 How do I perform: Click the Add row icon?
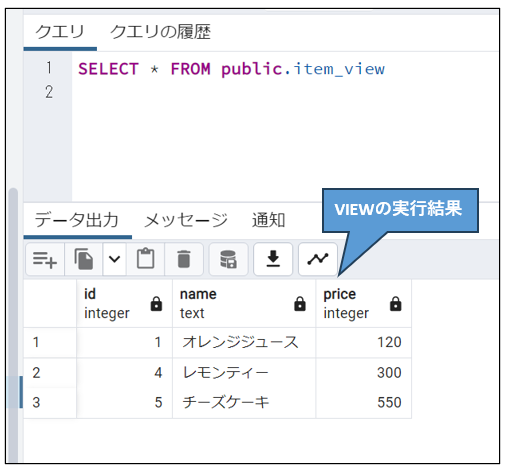45,259
